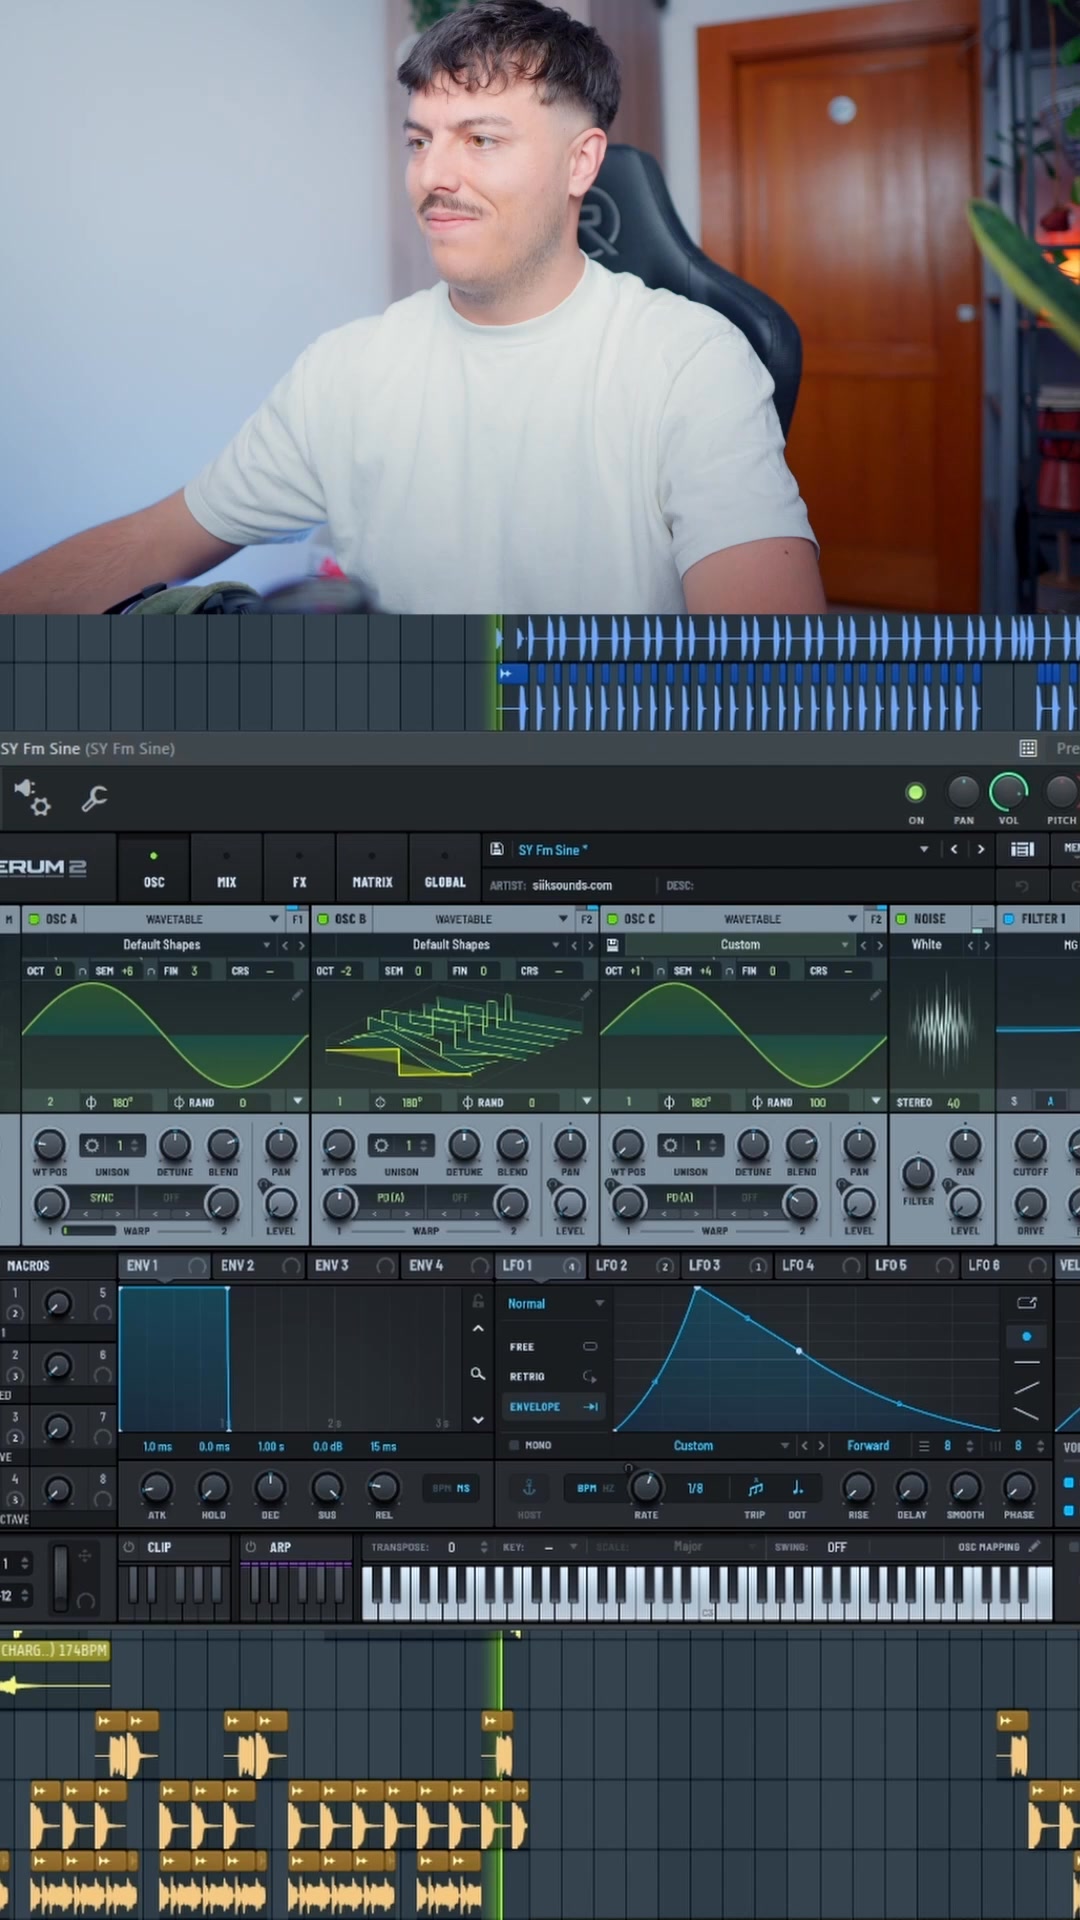This screenshot has width=1080, height=1920.
Task: Select the FREE LFO mode button
Action: [554, 1346]
